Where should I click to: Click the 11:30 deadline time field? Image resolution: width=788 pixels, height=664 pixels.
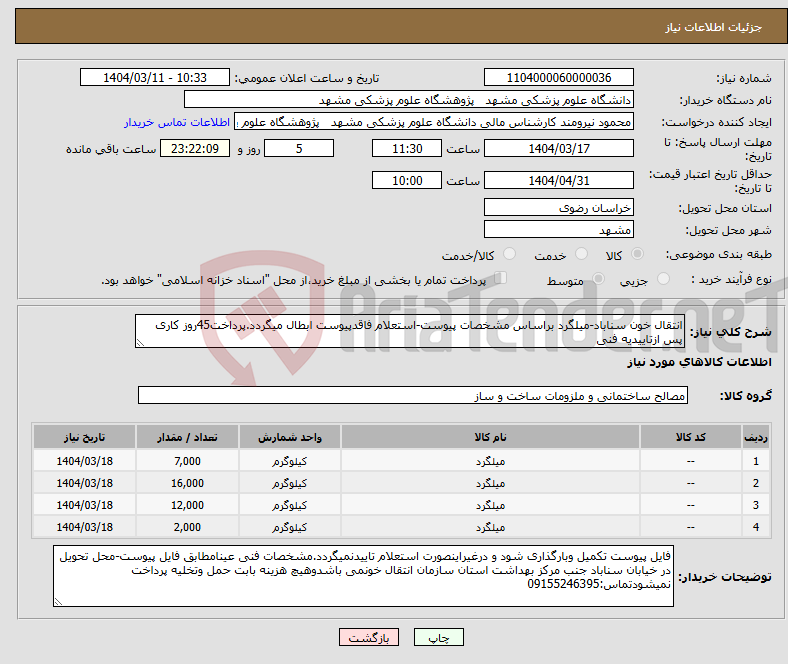point(406,148)
